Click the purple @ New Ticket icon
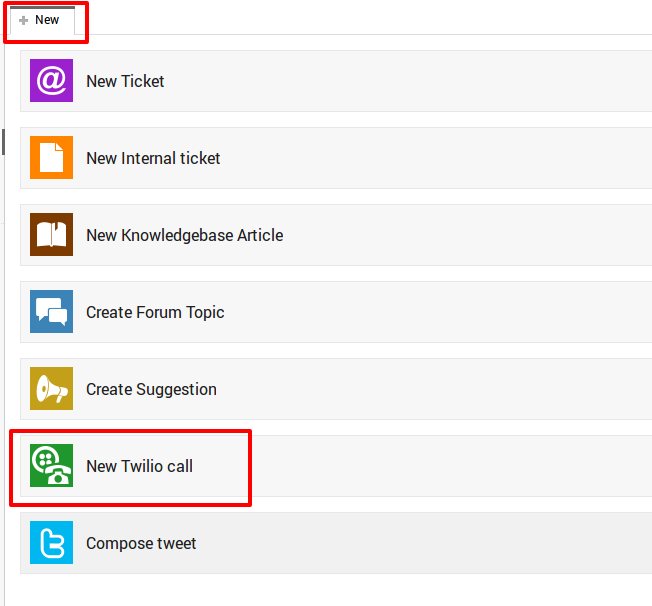The width and height of the screenshot is (652, 606). pos(51,80)
